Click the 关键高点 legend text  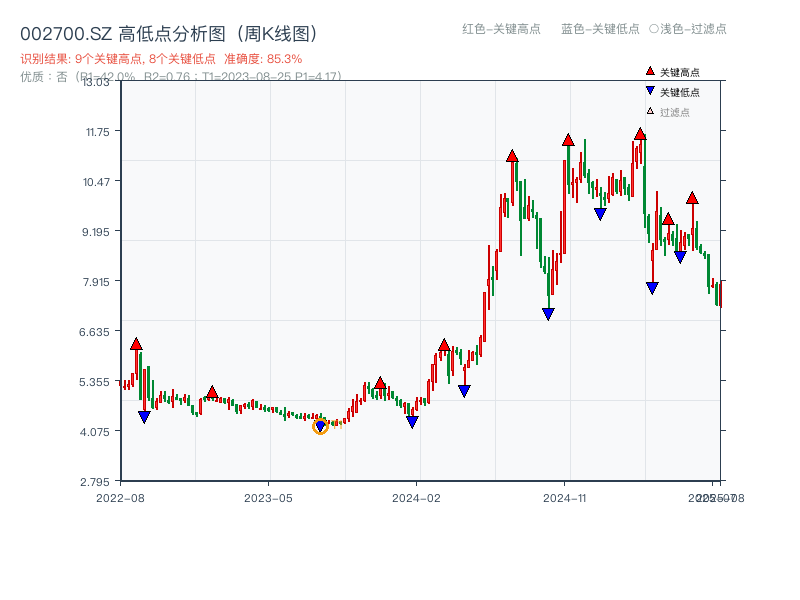pos(680,72)
